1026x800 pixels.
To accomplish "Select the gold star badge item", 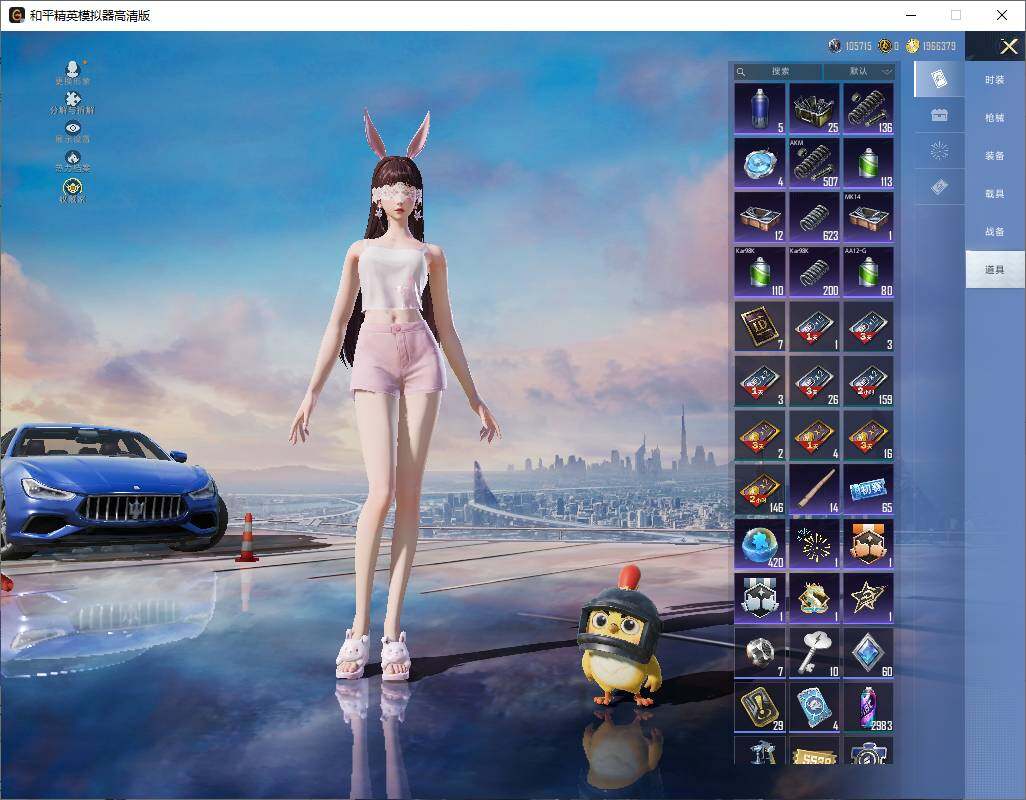I will click(x=868, y=598).
